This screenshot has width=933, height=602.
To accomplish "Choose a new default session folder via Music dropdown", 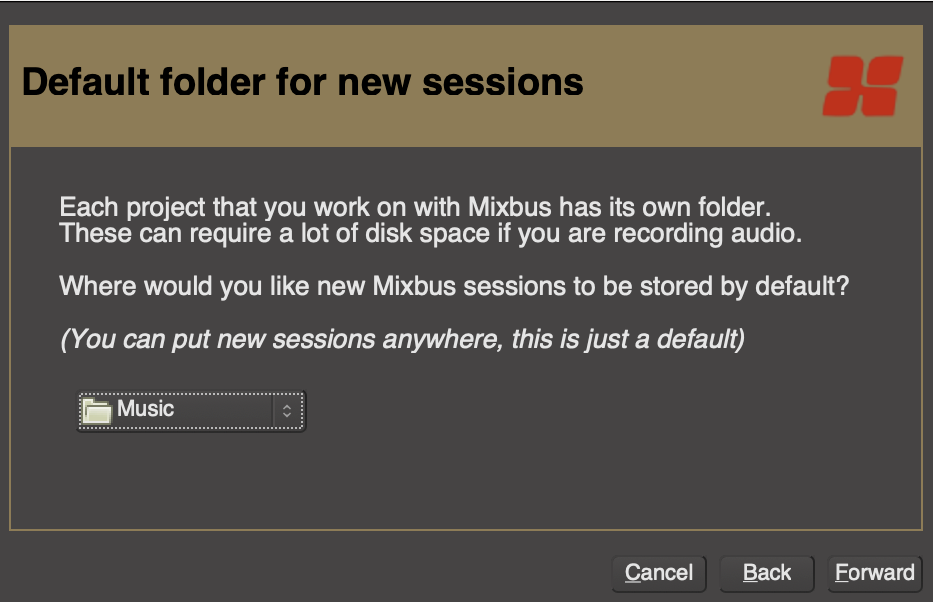I will pos(190,410).
